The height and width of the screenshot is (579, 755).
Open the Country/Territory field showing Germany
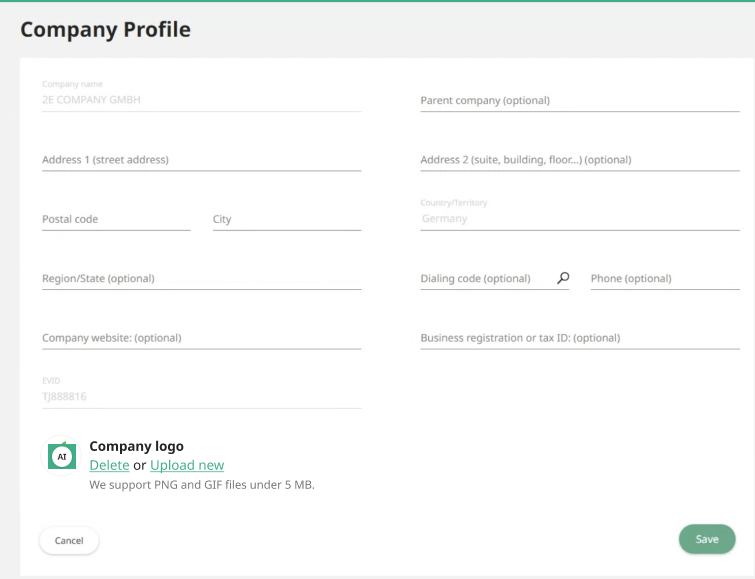click(x=579, y=218)
